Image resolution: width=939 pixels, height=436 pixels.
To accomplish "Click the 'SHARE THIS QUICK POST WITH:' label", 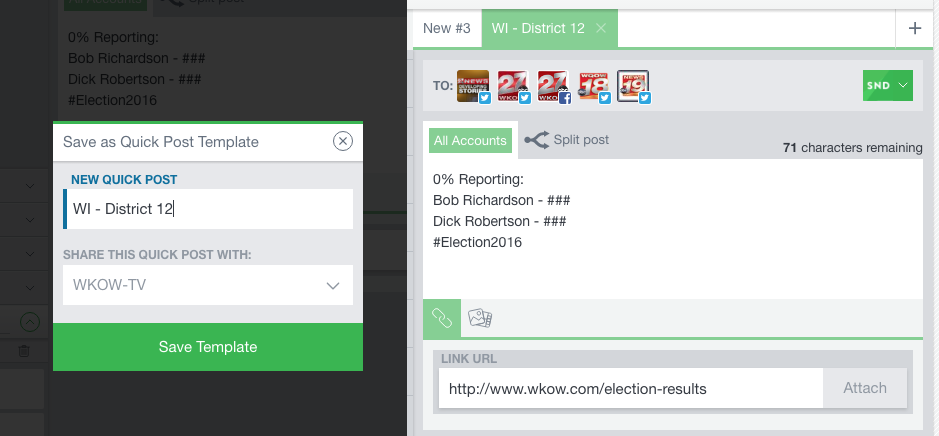I will (x=157, y=255).
